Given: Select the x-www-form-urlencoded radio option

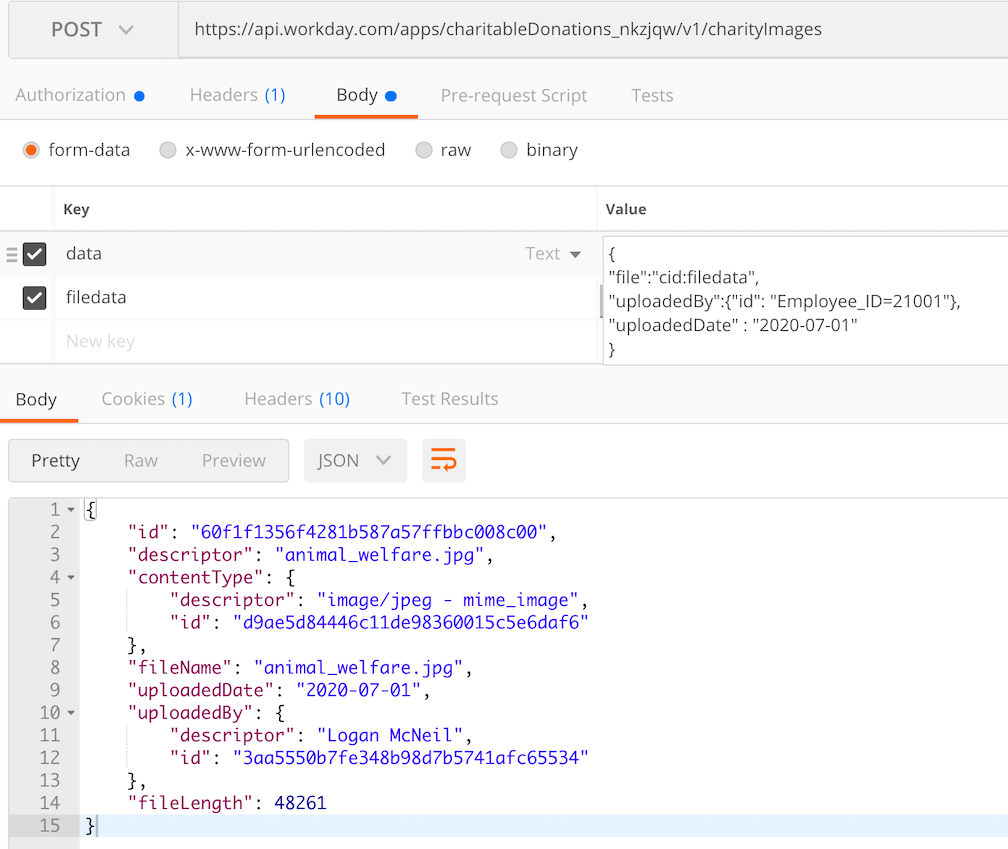Looking at the screenshot, I should point(168,150).
